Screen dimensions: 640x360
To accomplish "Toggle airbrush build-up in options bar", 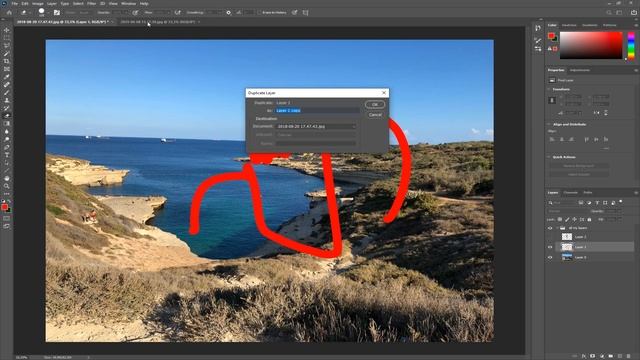I will point(178,13).
